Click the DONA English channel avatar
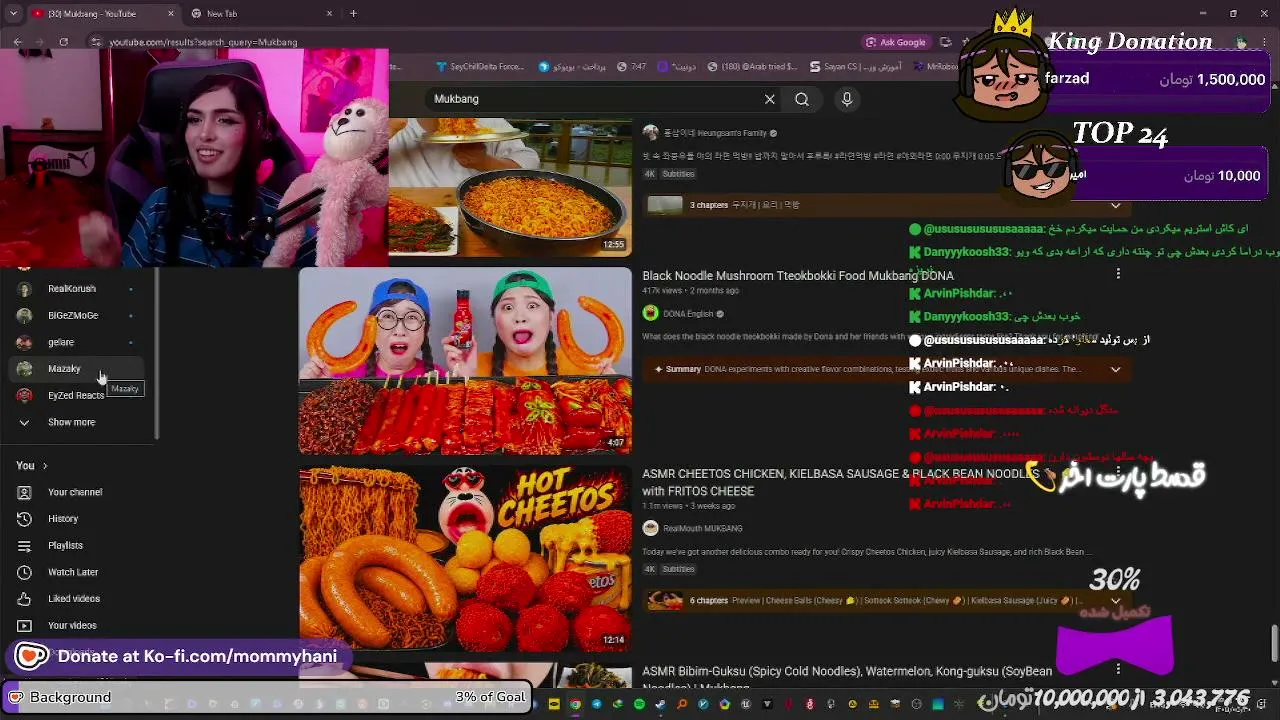The image size is (1280, 720). tap(651, 314)
